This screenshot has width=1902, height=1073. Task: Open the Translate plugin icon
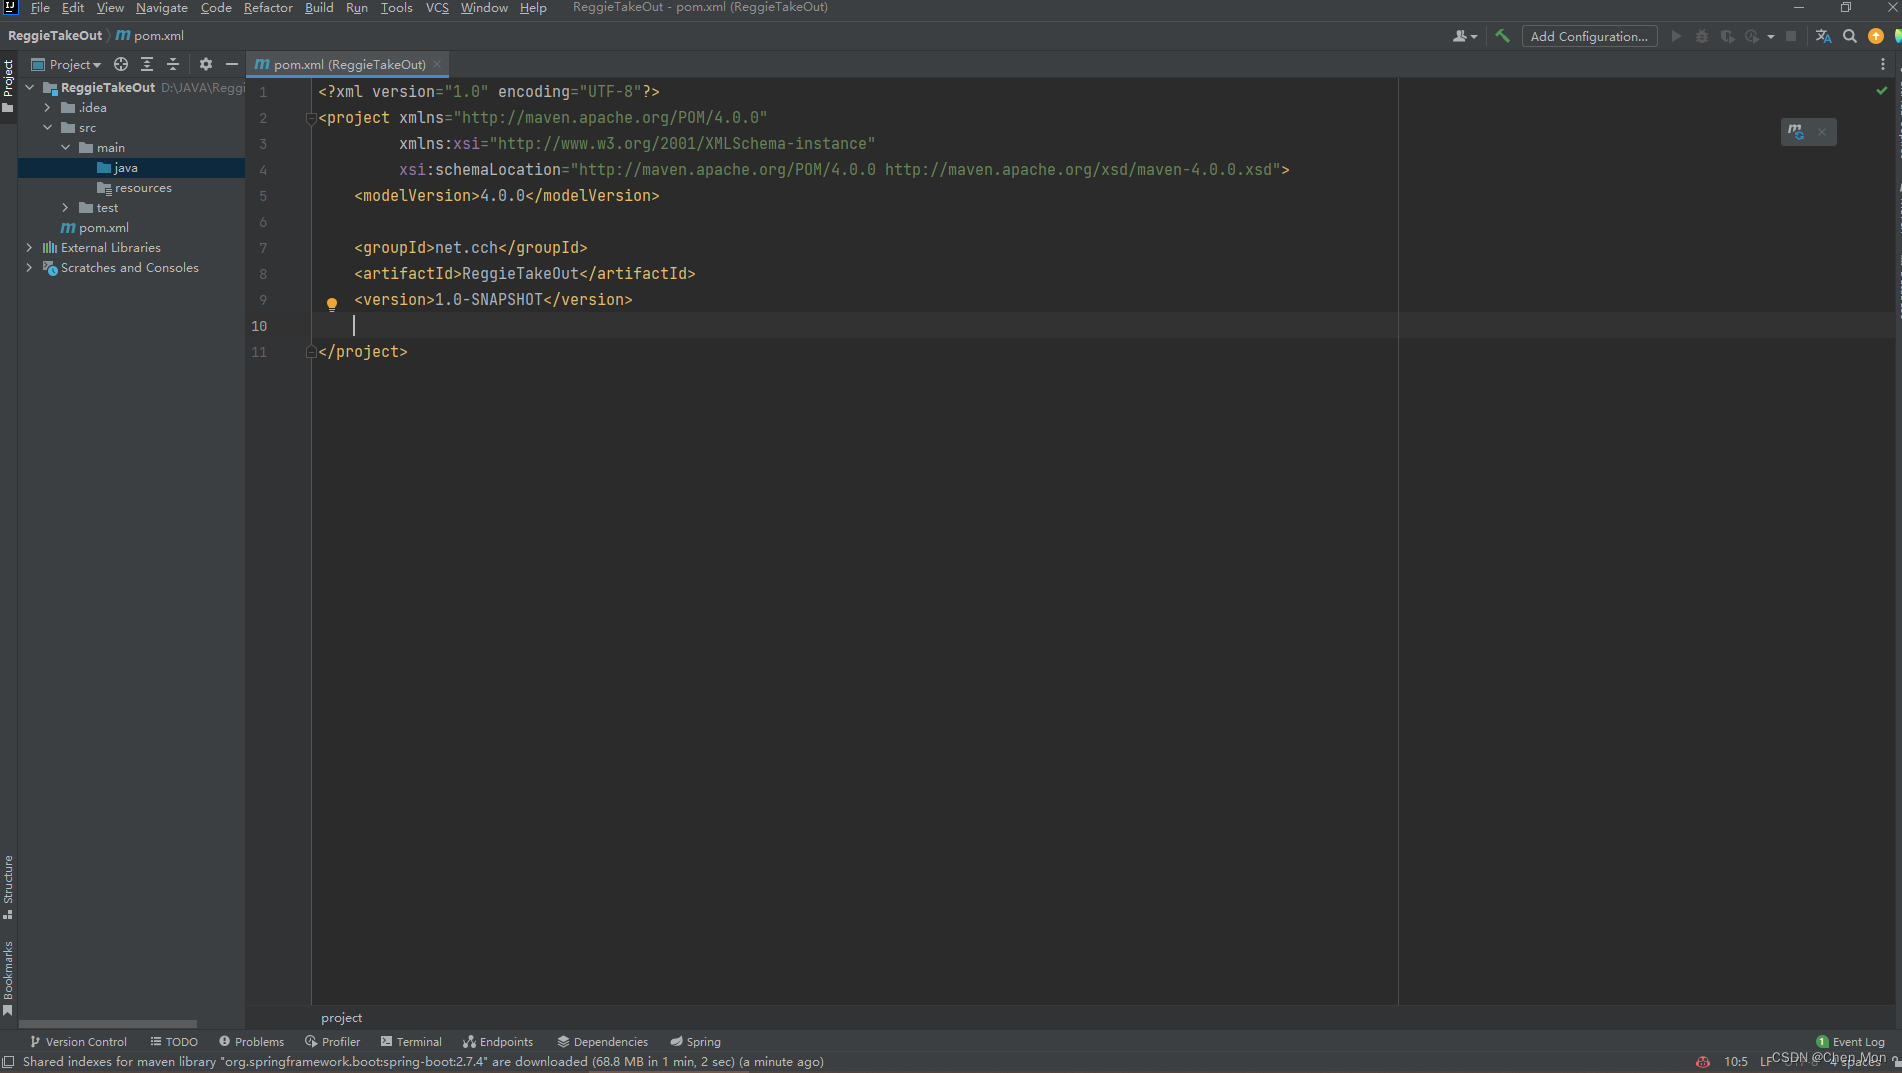click(x=1823, y=36)
